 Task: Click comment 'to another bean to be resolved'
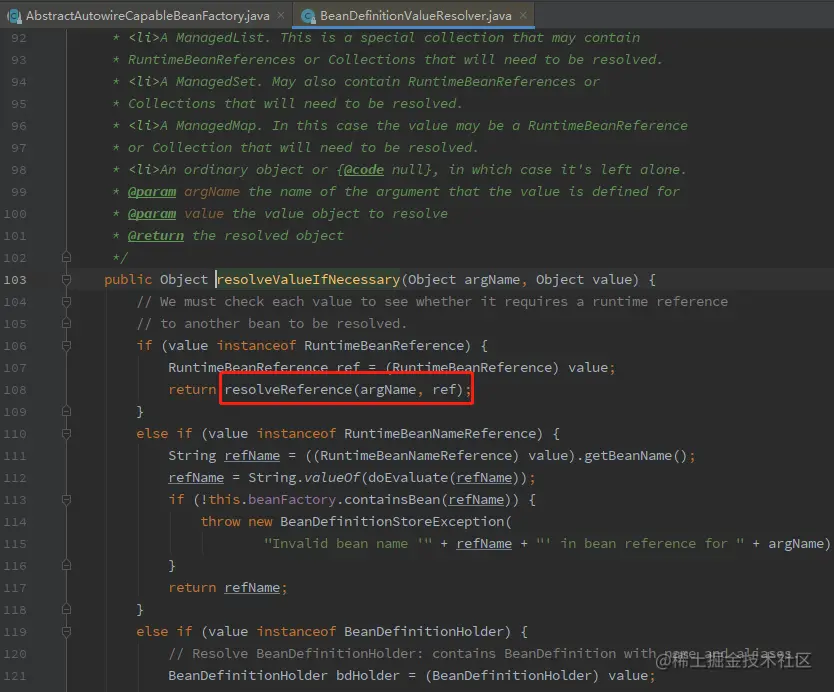pos(271,323)
